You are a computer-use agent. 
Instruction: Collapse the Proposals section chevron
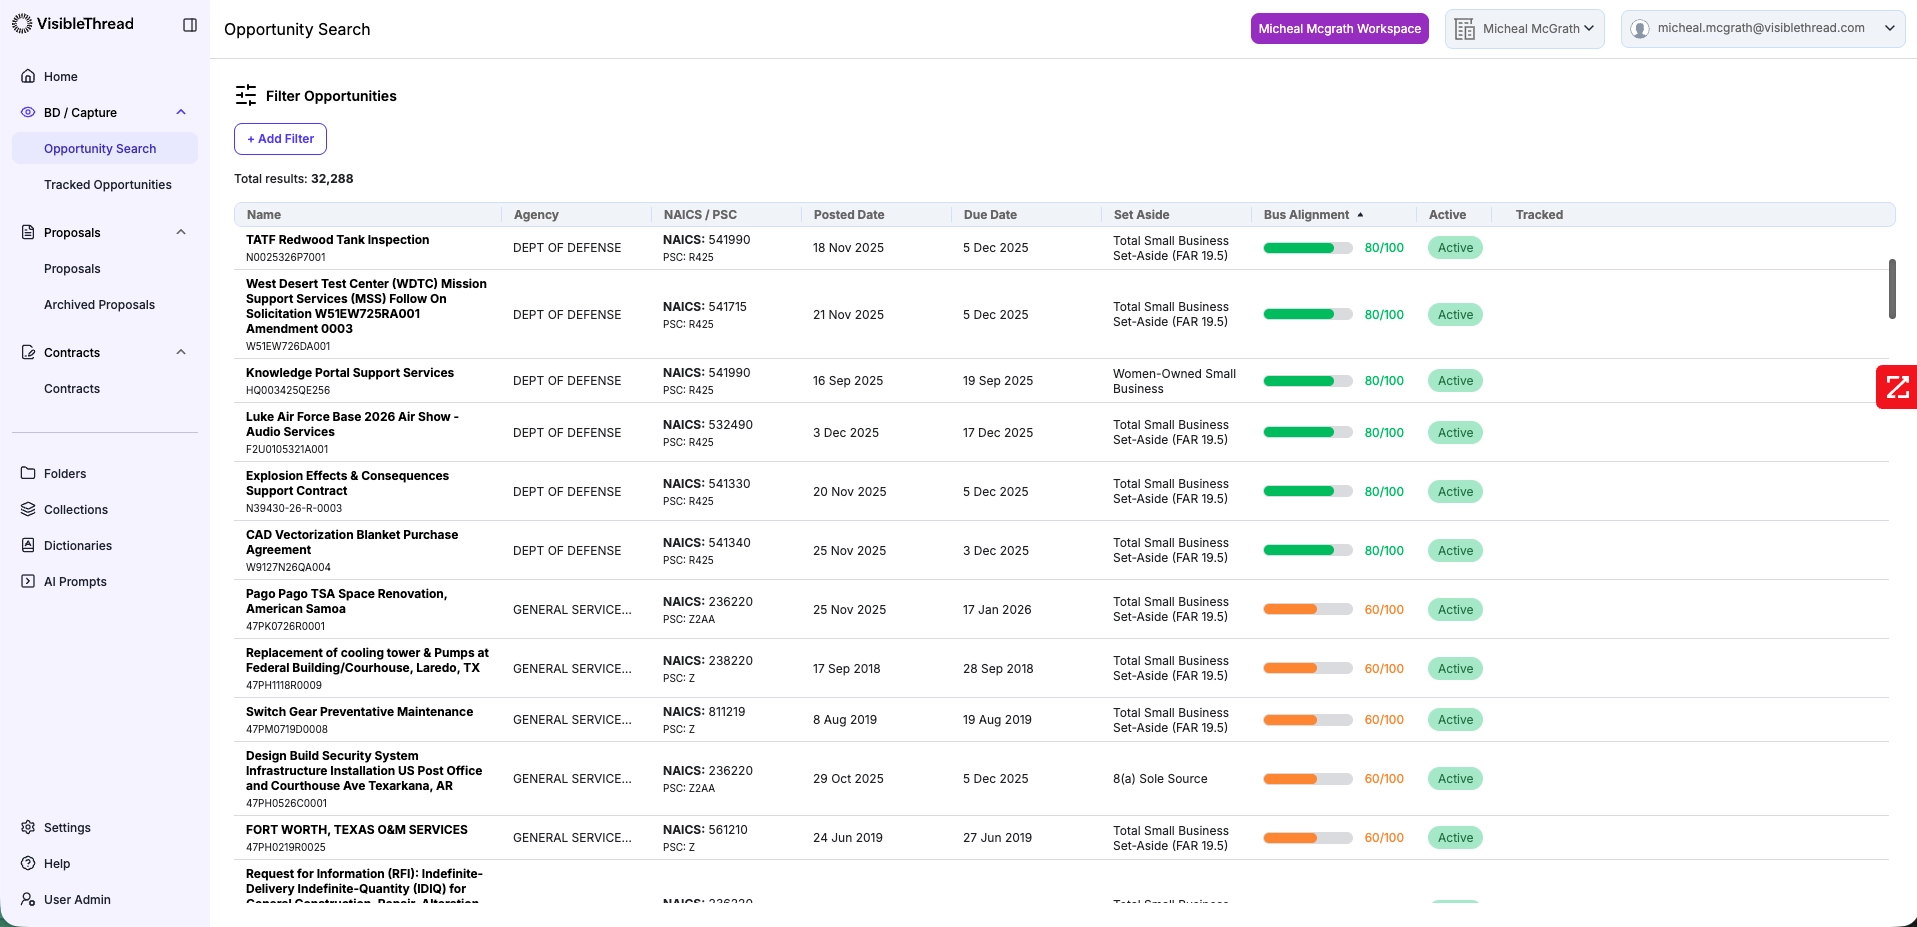click(181, 232)
